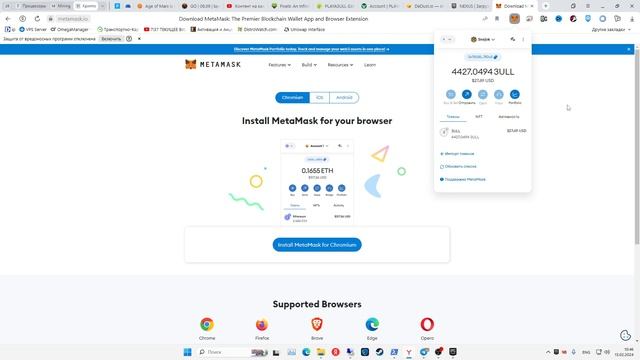The height and width of the screenshot is (360, 640).
Task: Go back with the browser back arrow
Action: (8, 19)
